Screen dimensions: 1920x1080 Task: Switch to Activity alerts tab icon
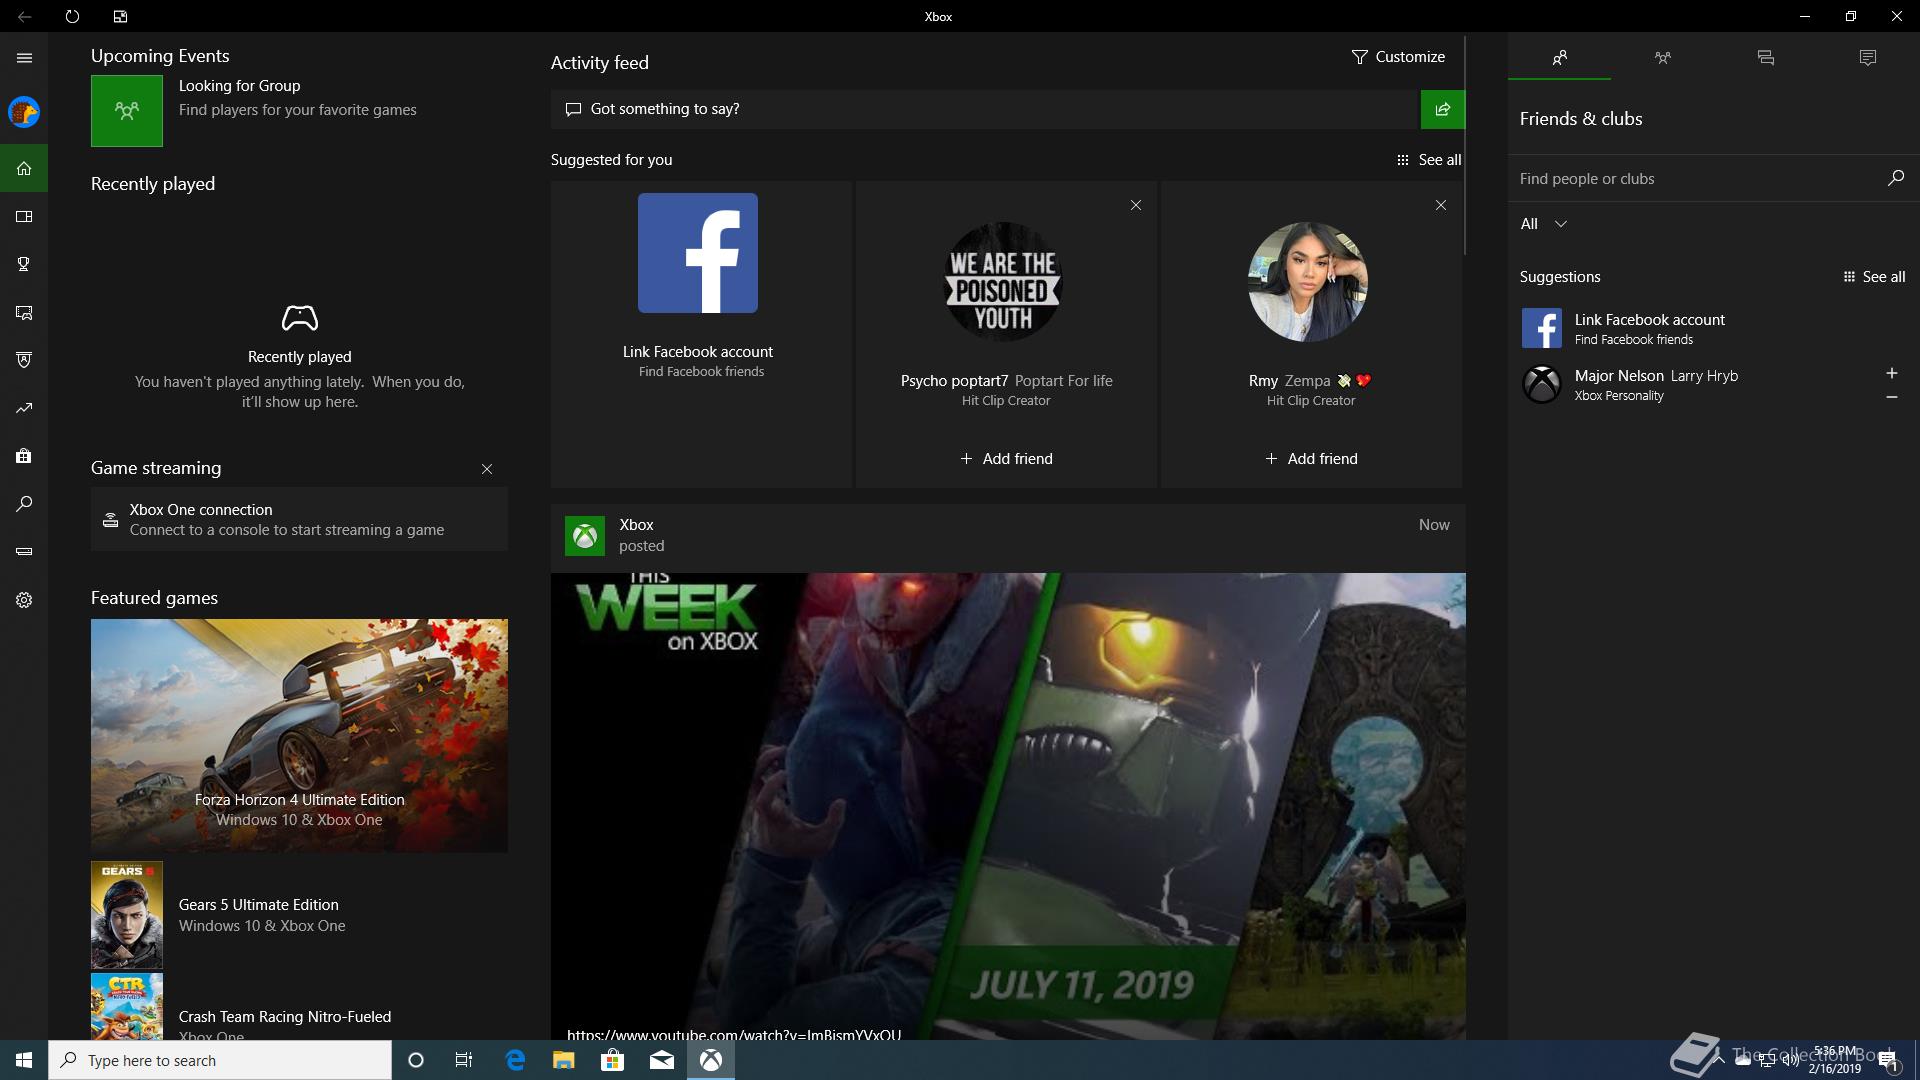click(x=1867, y=58)
